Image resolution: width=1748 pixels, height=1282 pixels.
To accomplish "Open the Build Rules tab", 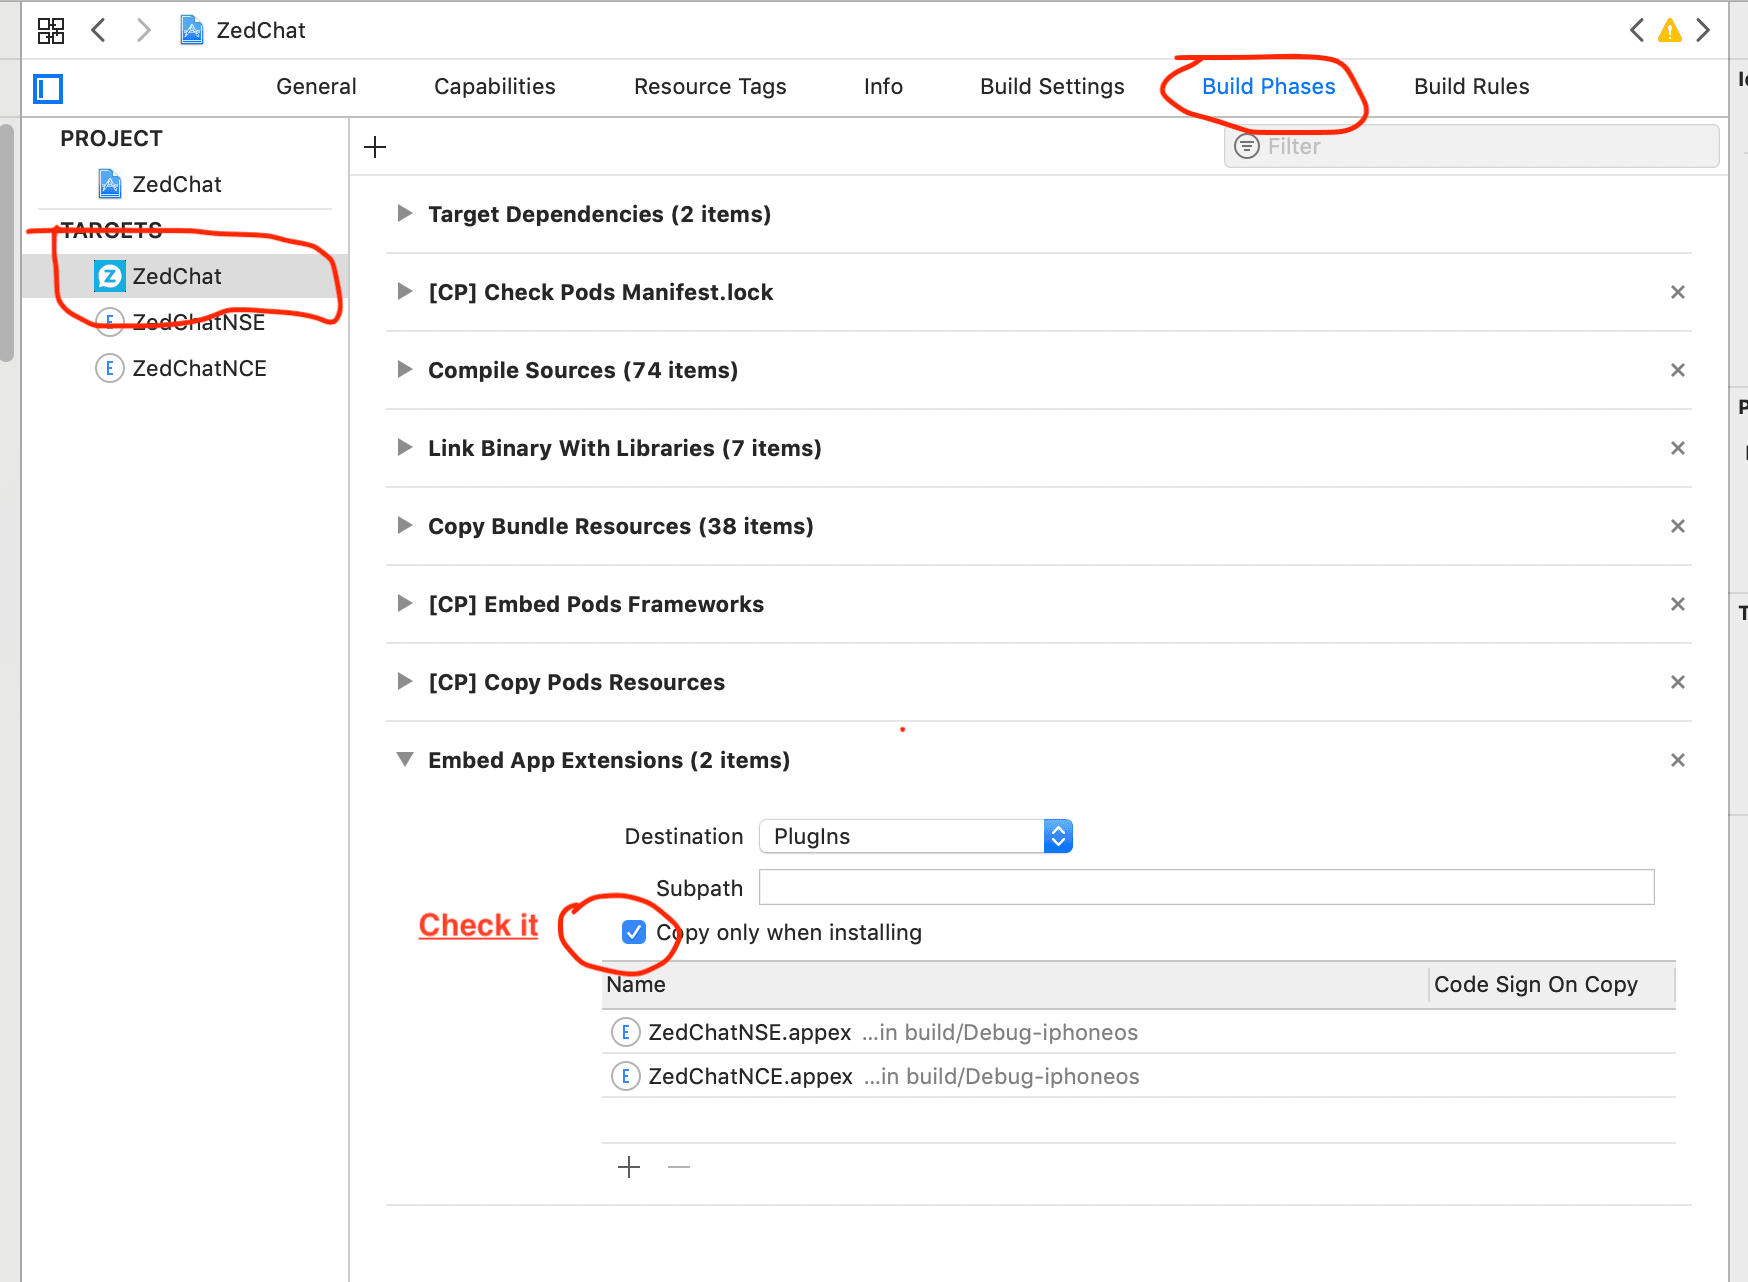I will coord(1471,87).
